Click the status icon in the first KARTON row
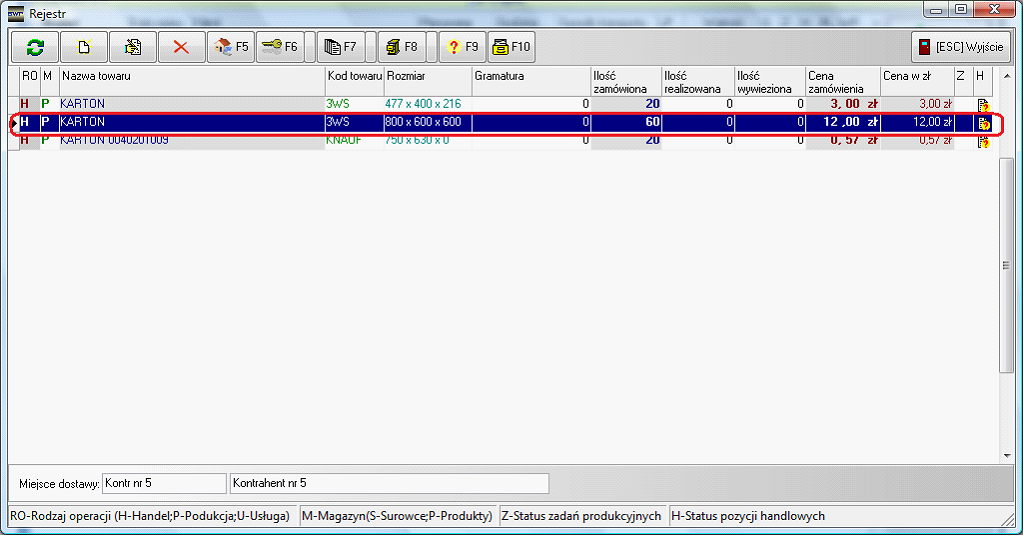Image resolution: width=1024 pixels, height=536 pixels. click(983, 104)
